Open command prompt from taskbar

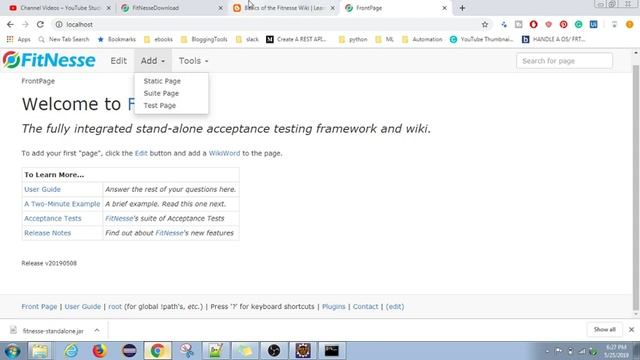coord(331,351)
